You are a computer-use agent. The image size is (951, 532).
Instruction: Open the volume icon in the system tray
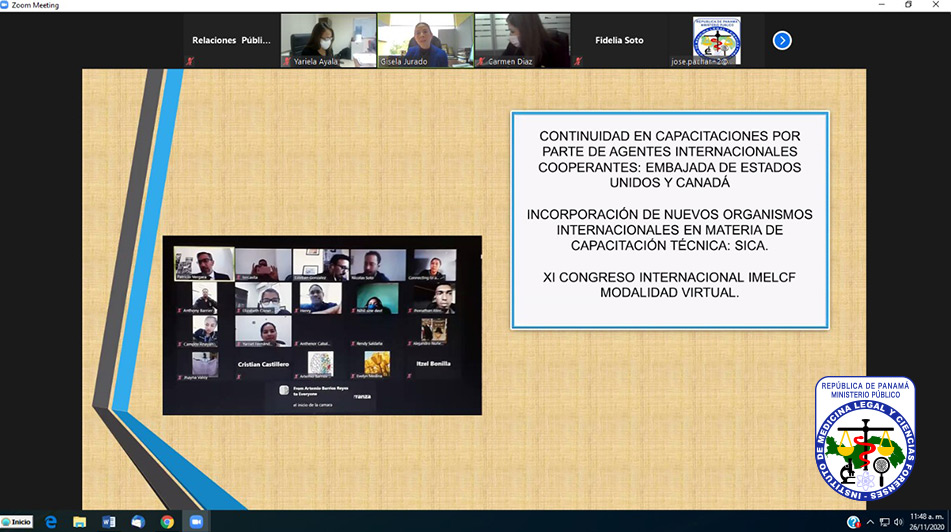(898, 522)
